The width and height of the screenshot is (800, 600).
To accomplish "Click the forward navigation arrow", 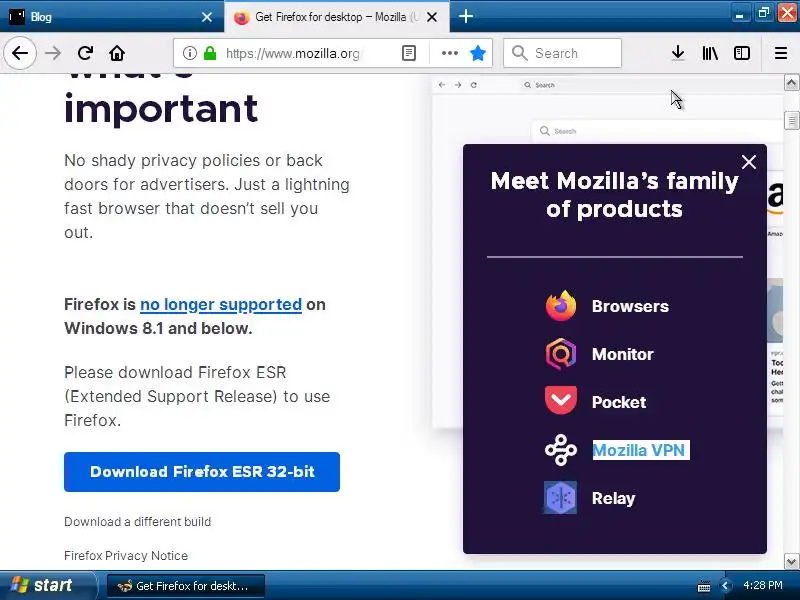I will [53, 53].
